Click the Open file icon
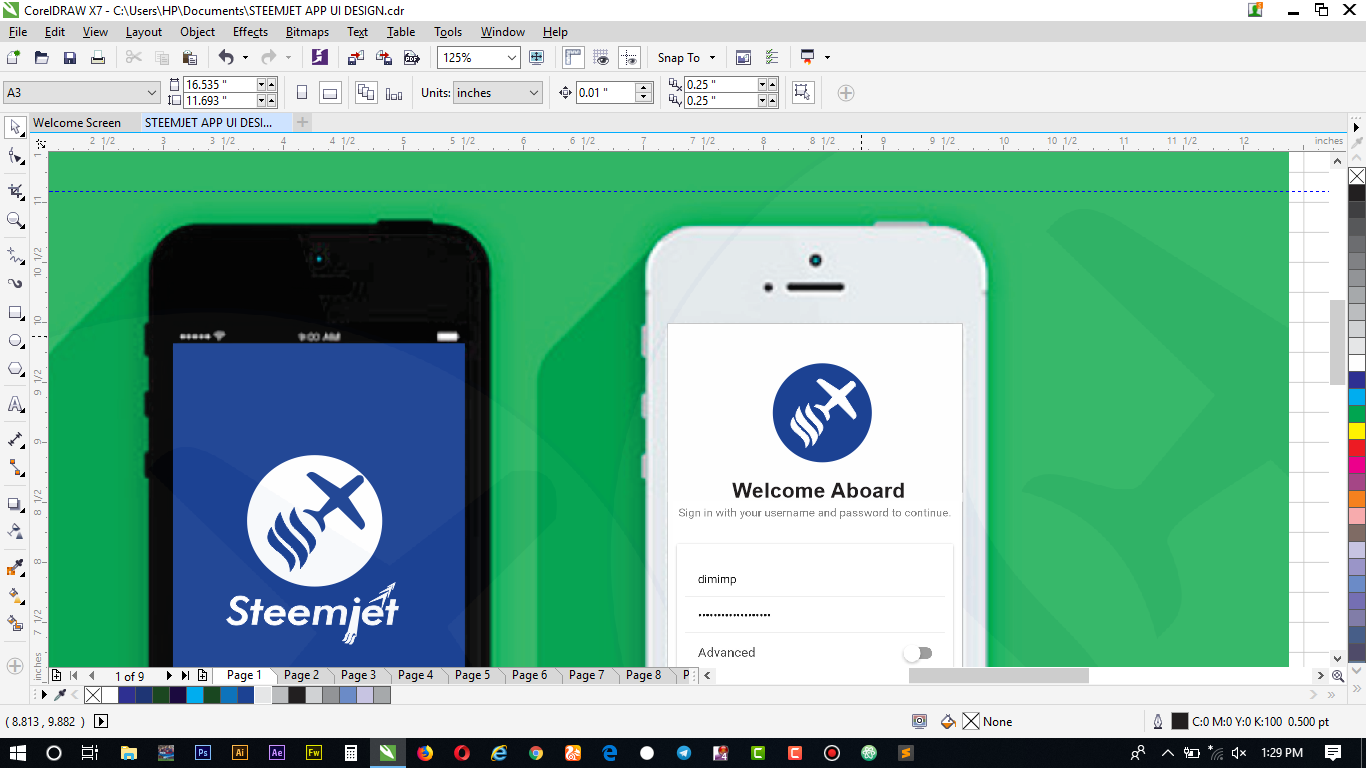The image size is (1366, 768). coord(42,58)
